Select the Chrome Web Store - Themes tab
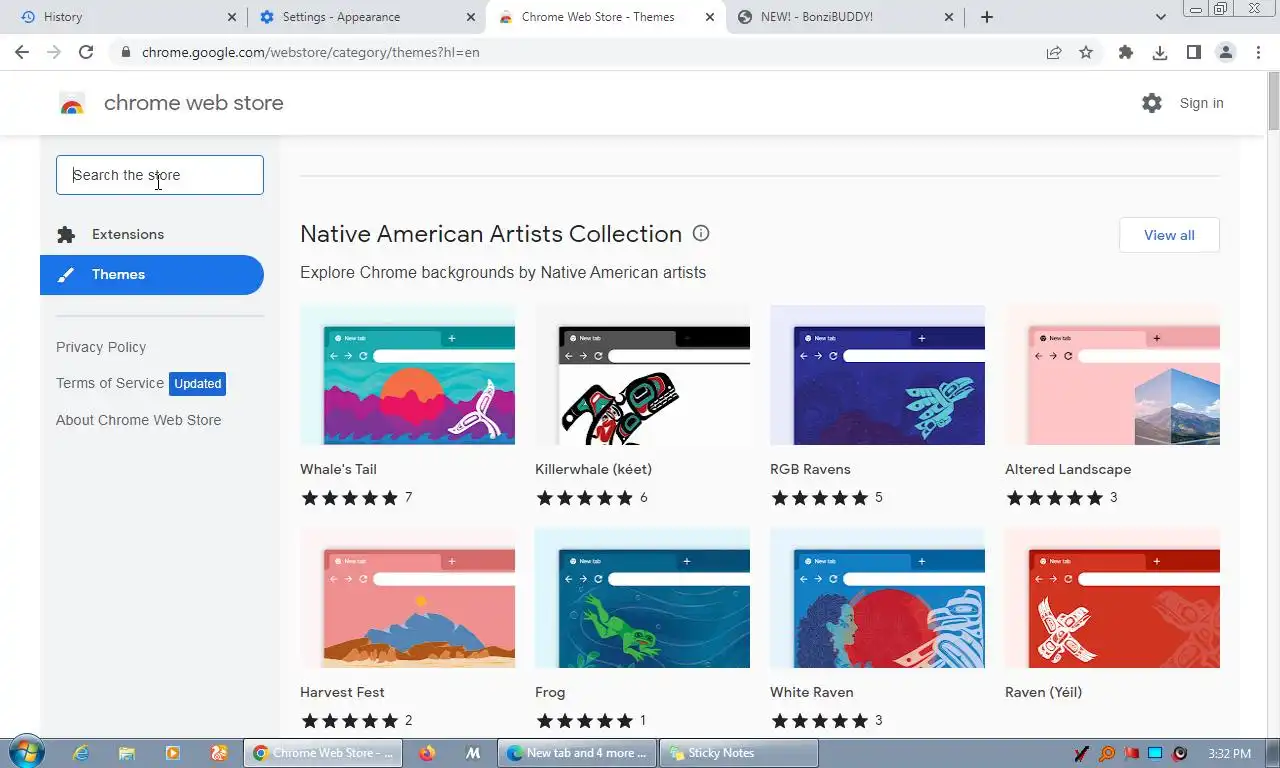The width and height of the screenshot is (1280, 768). tap(606, 17)
